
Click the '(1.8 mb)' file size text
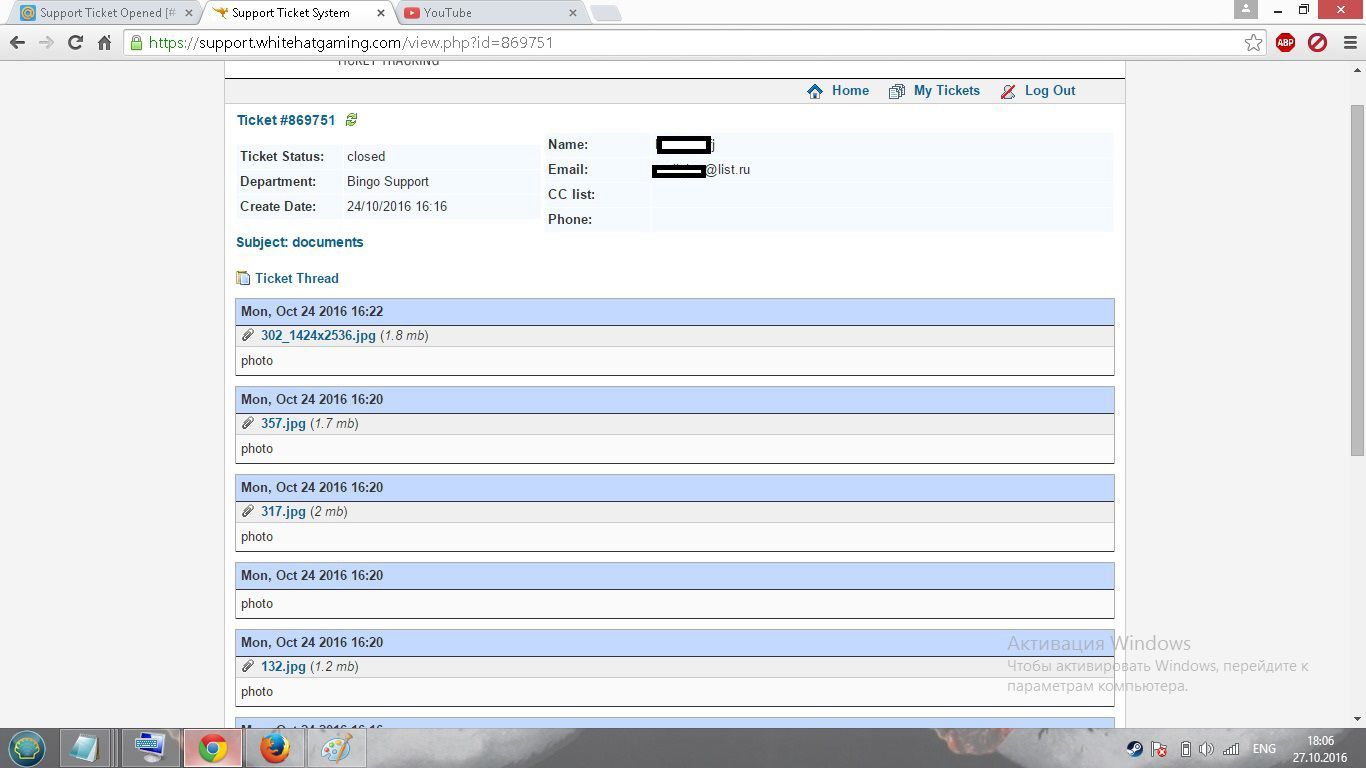point(405,336)
